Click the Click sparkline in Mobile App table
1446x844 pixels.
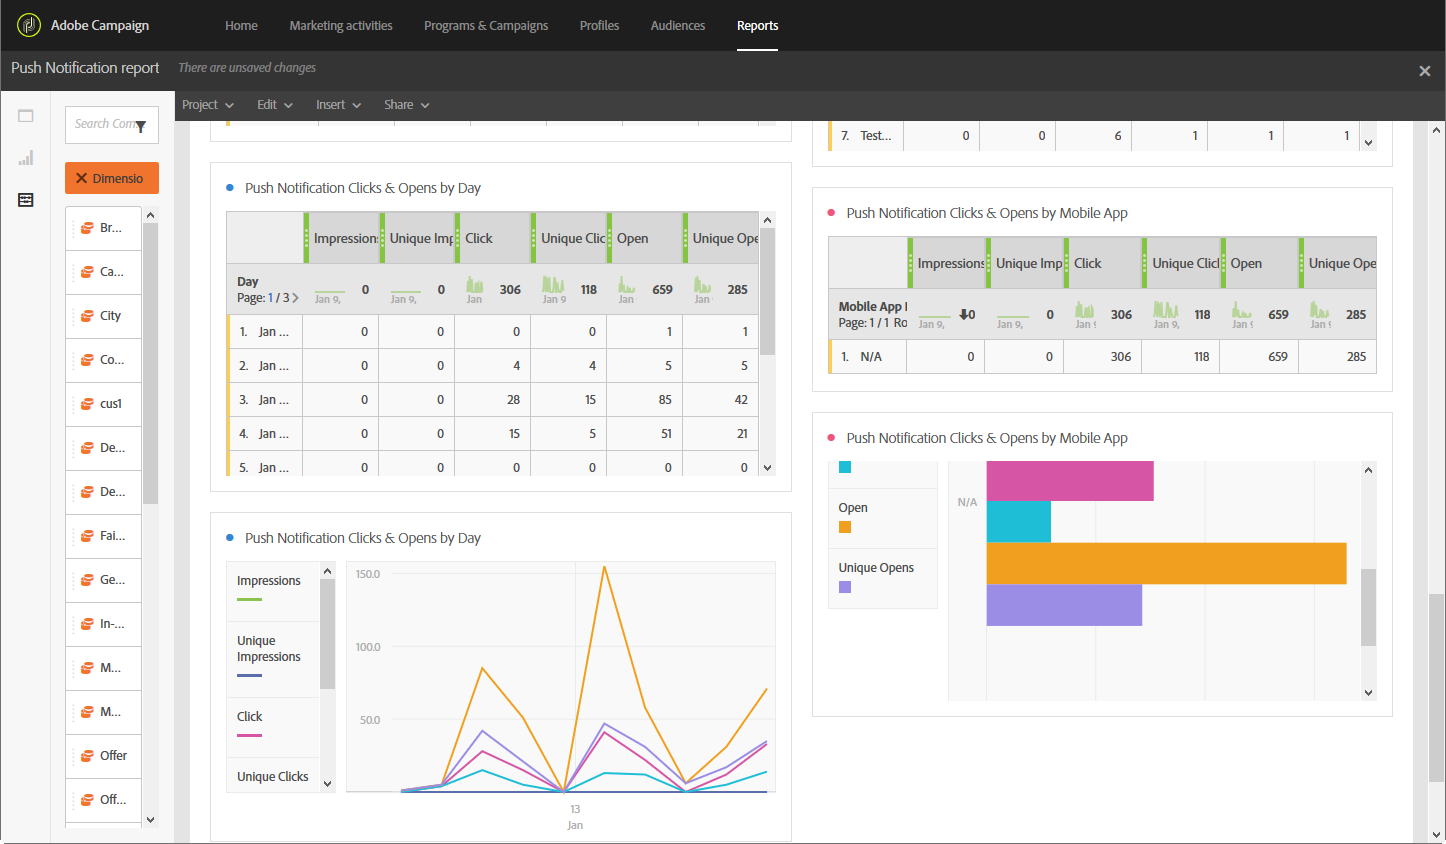[1084, 310]
